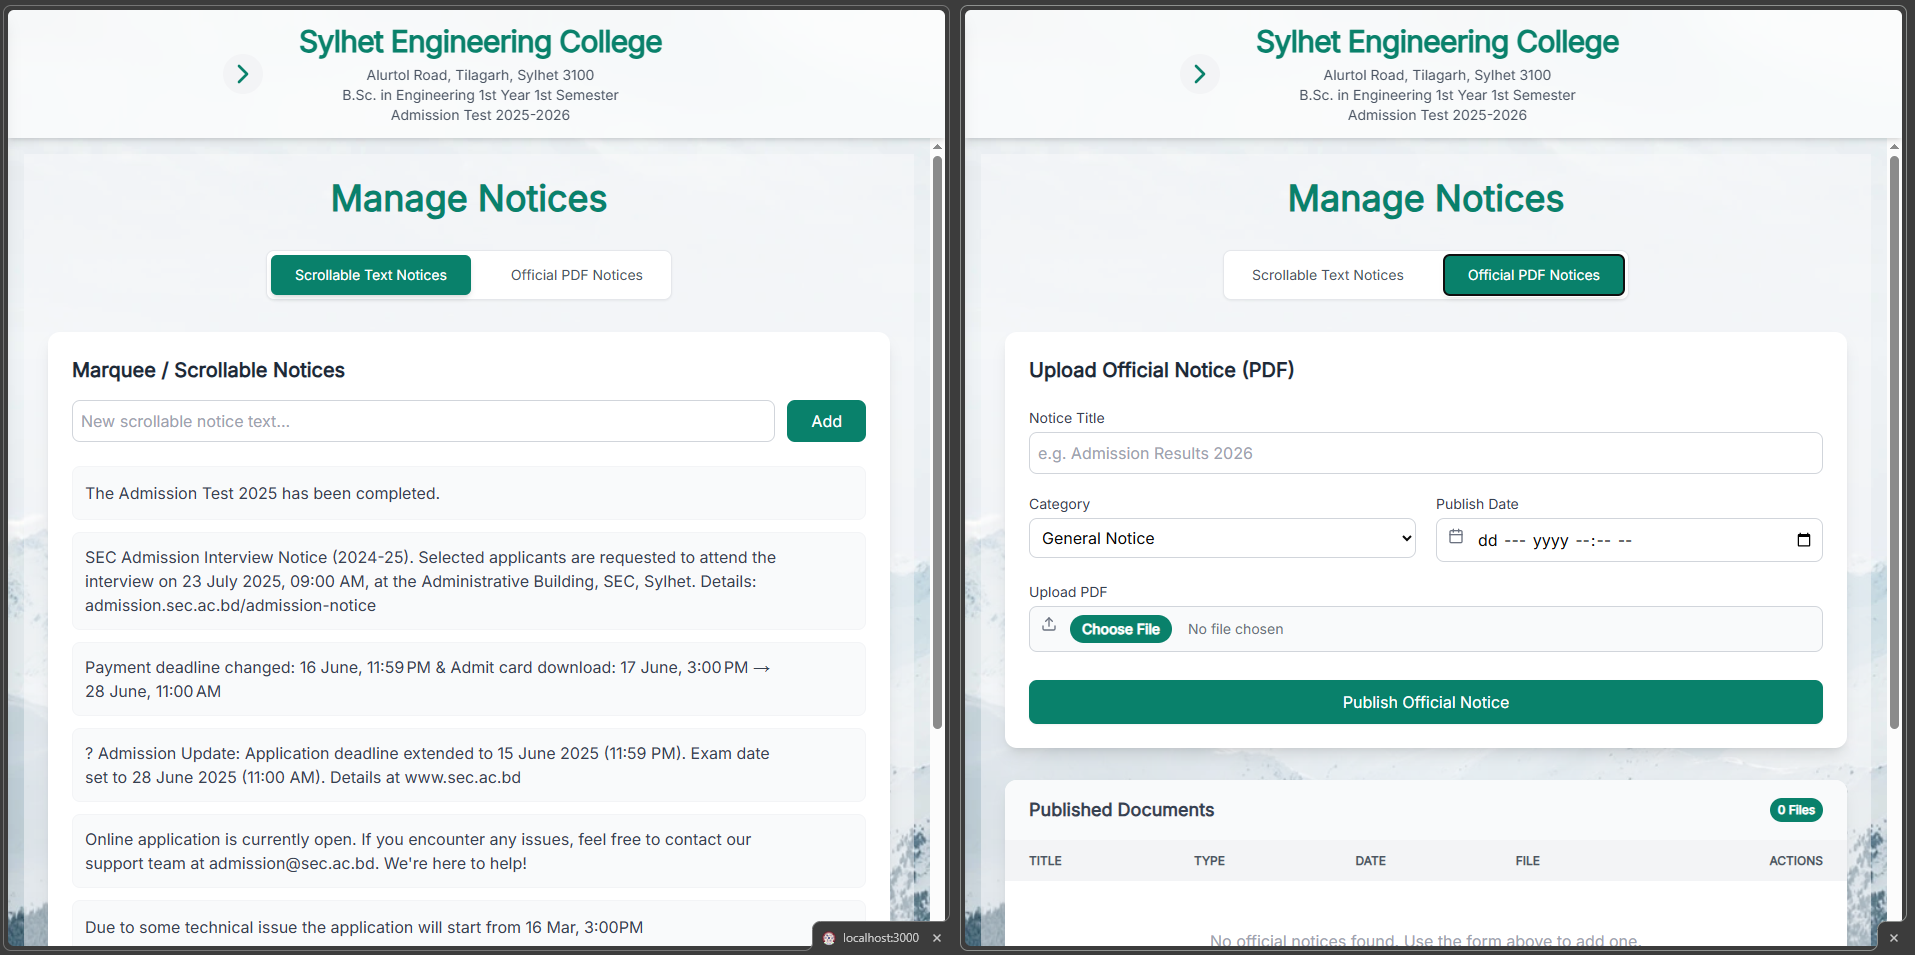Click Upload Official Notice (PDF) heading
The image size is (1915, 955).
coord(1161,370)
